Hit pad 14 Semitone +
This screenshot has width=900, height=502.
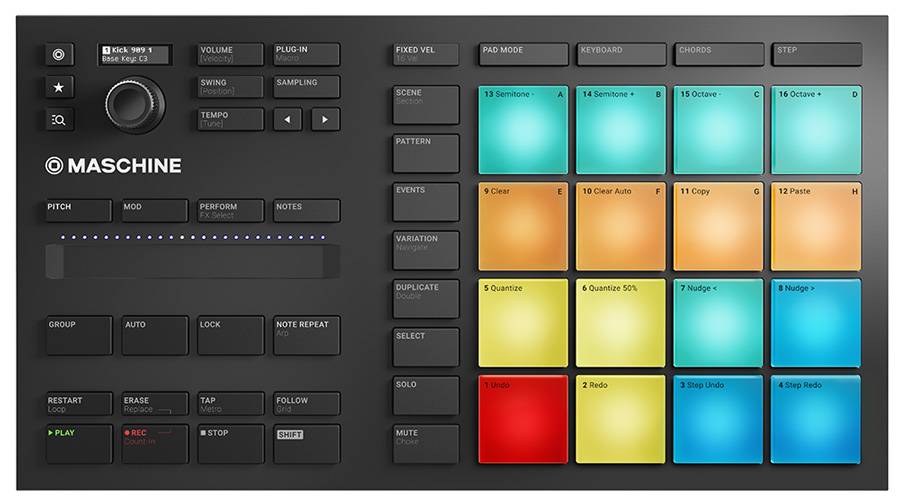621,130
